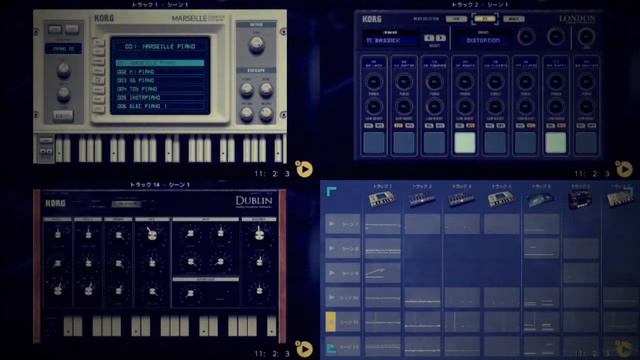Open the Track 2 gadget icon in scene grid
The height and width of the screenshot is (360, 640).
(x=422, y=199)
